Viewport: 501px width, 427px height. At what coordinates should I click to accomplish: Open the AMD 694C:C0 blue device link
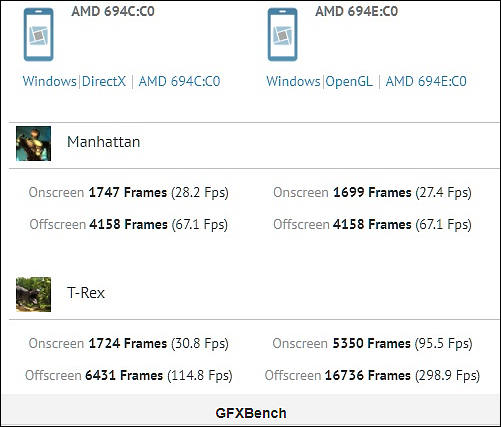click(179, 81)
